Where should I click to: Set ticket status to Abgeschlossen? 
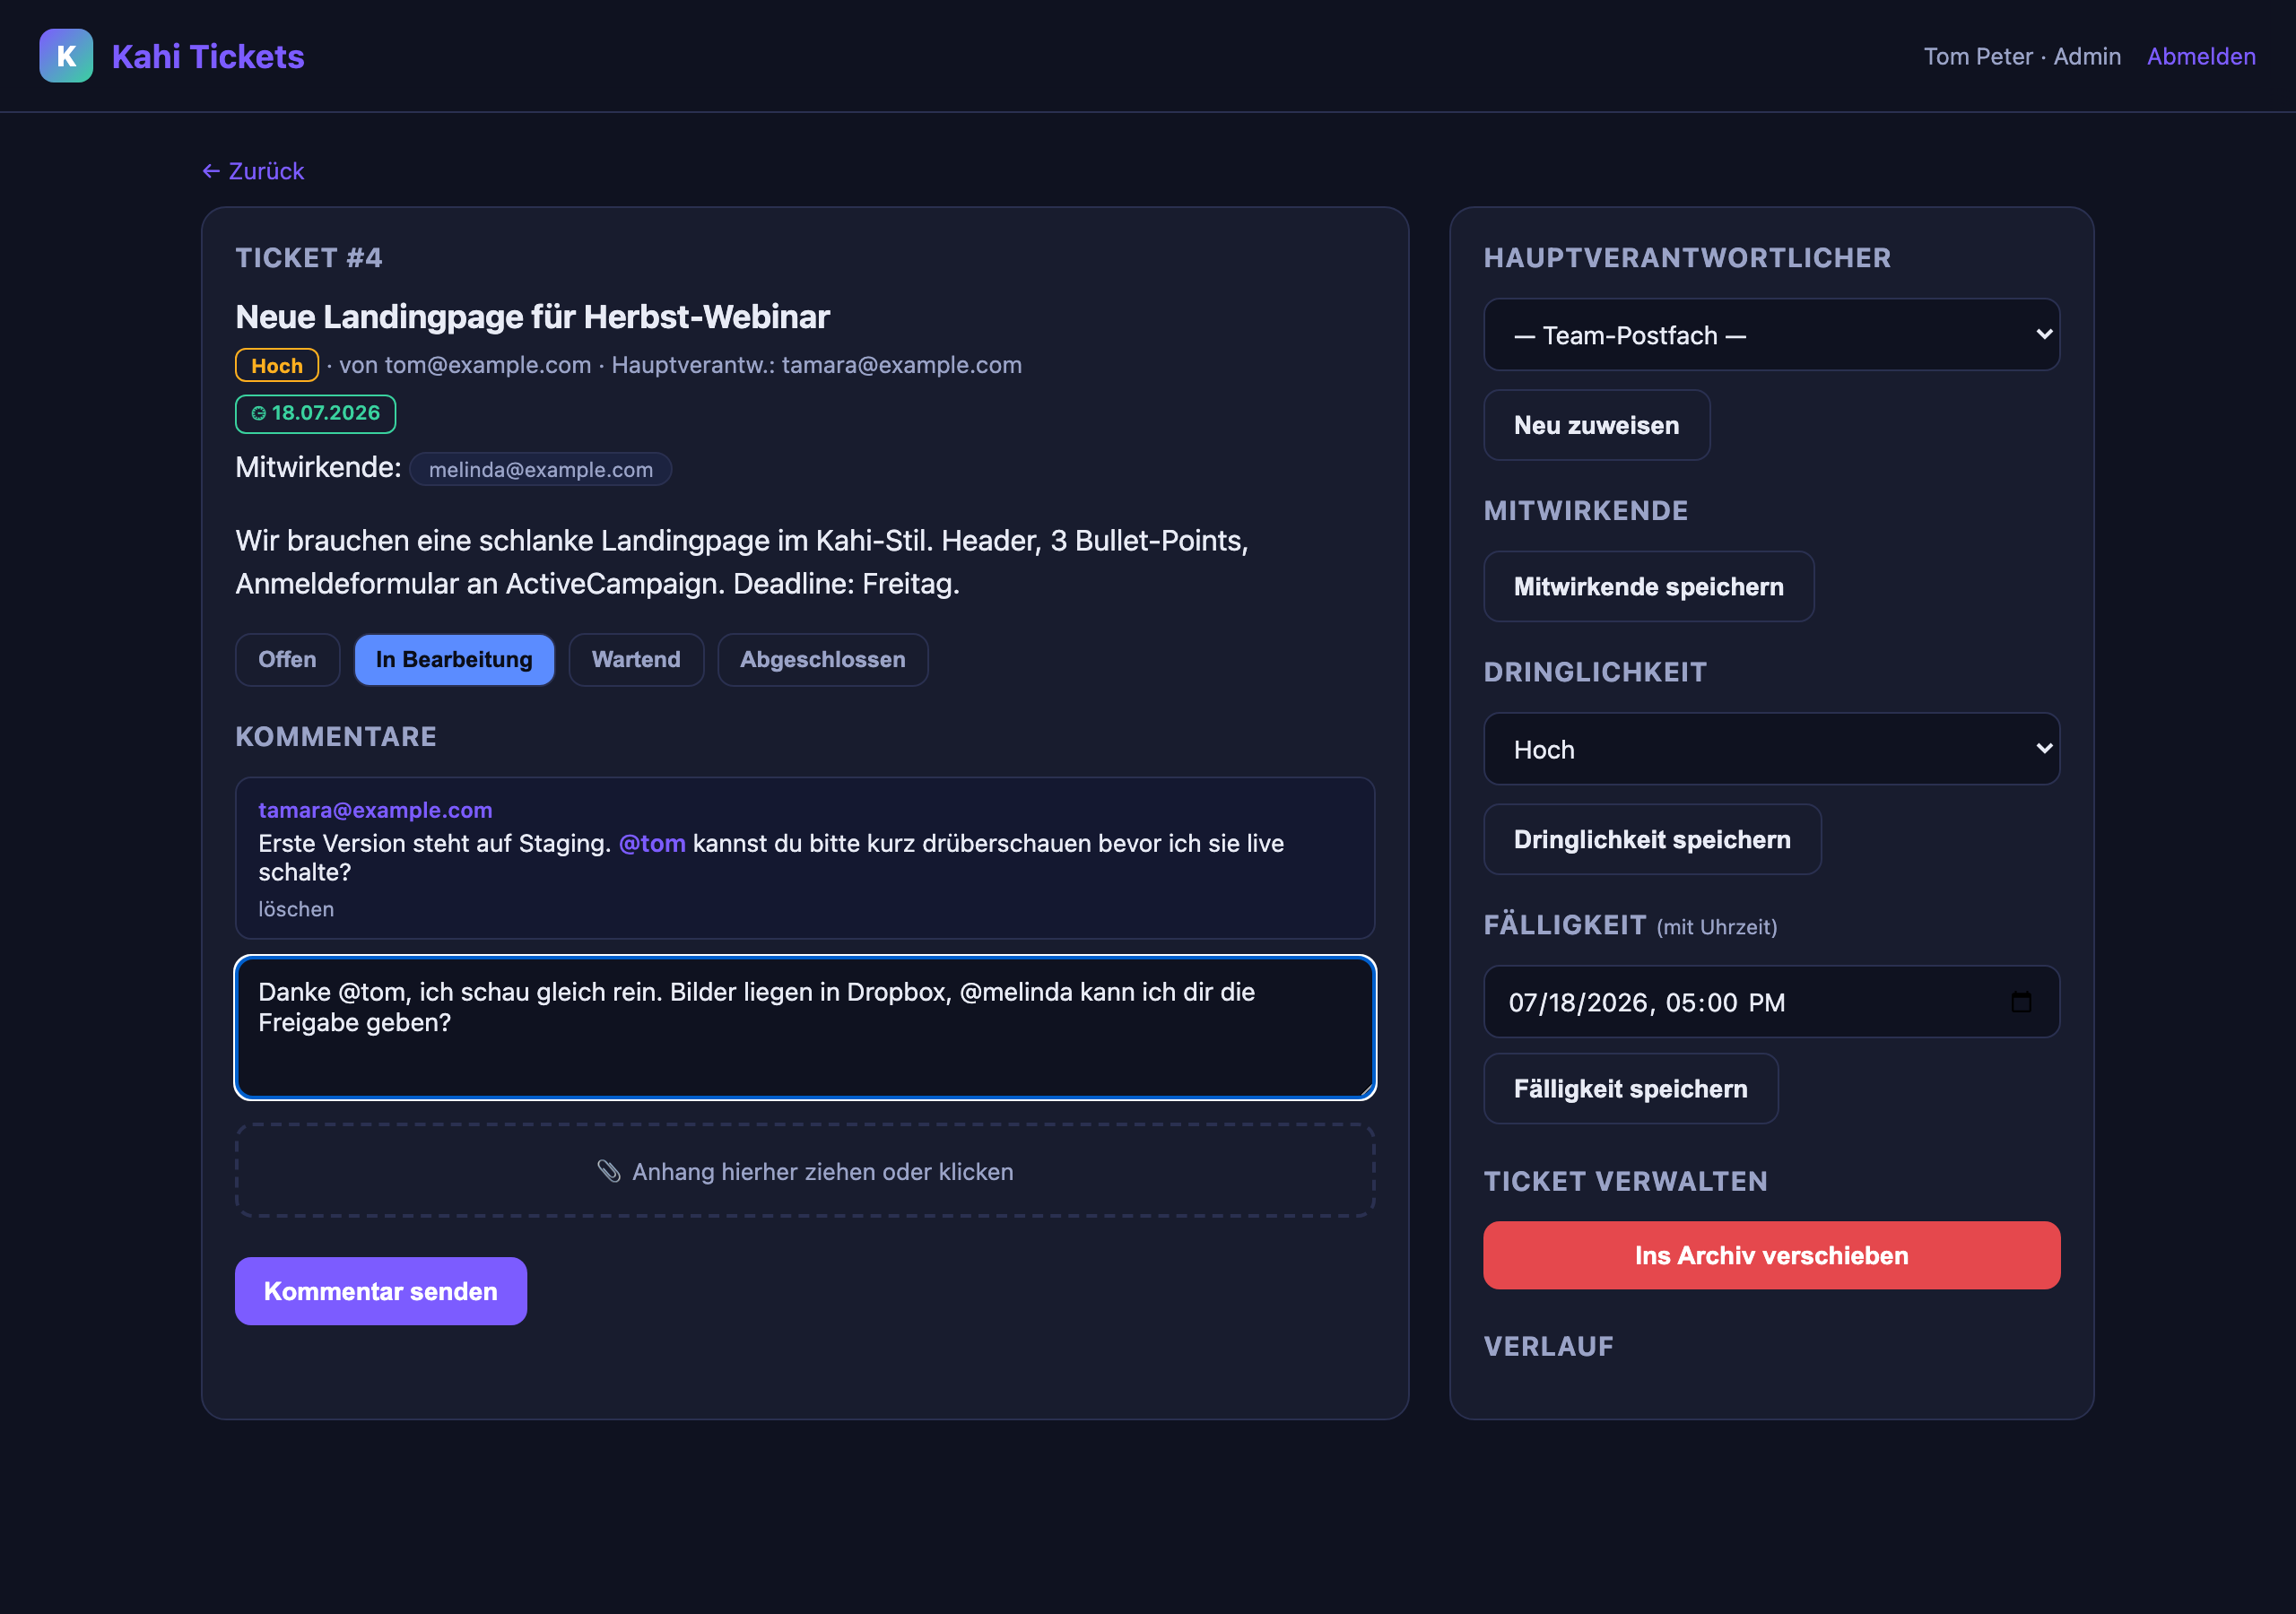pyautogui.click(x=822, y=660)
